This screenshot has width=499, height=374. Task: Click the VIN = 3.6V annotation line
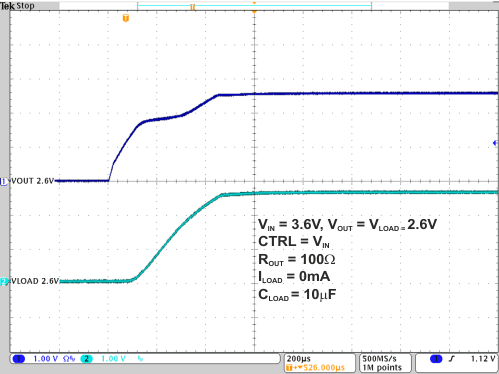(347, 225)
